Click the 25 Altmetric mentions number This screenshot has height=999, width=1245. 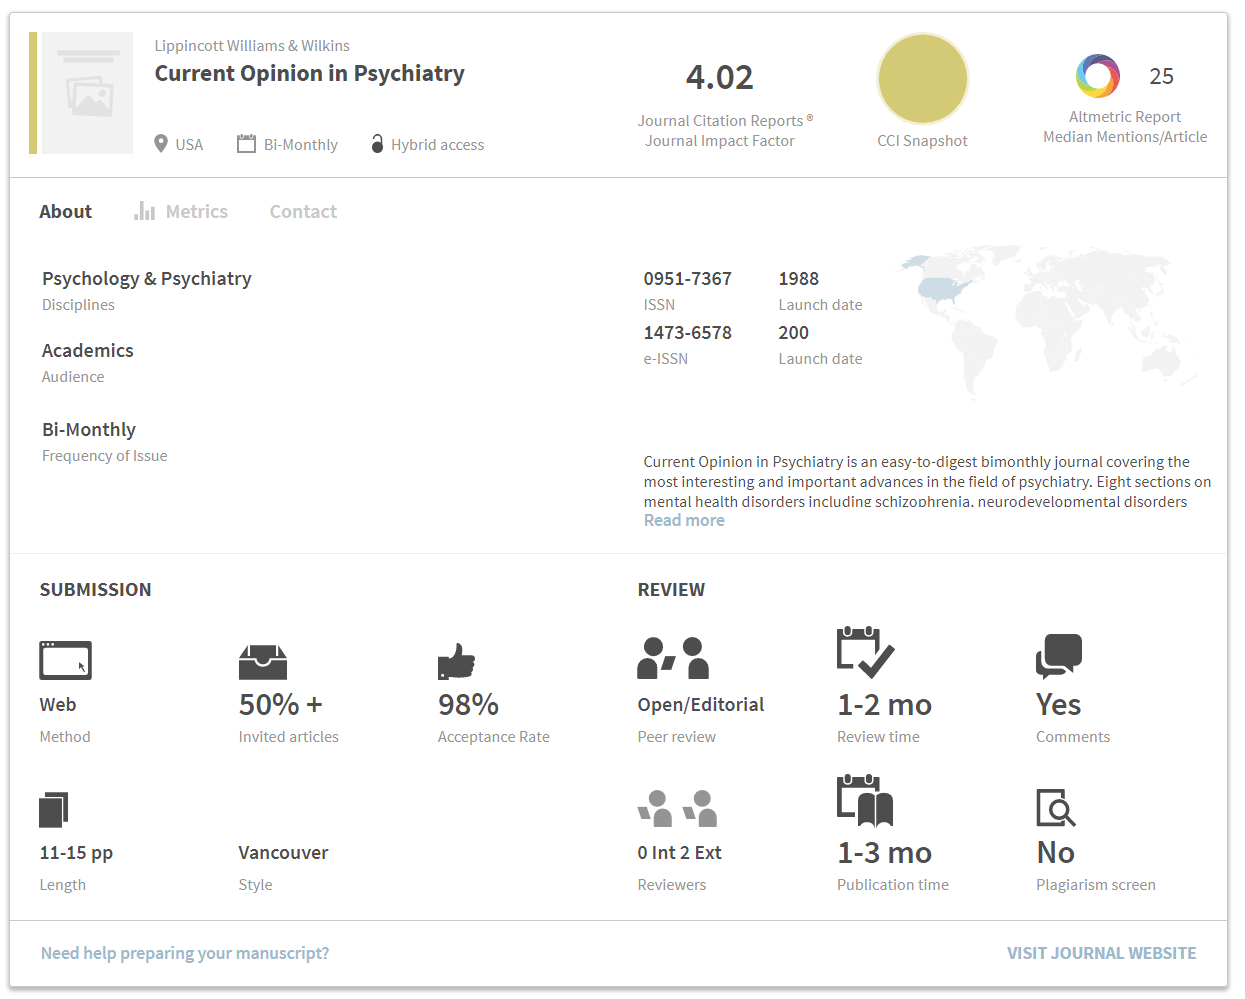pyautogui.click(x=1161, y=76)
